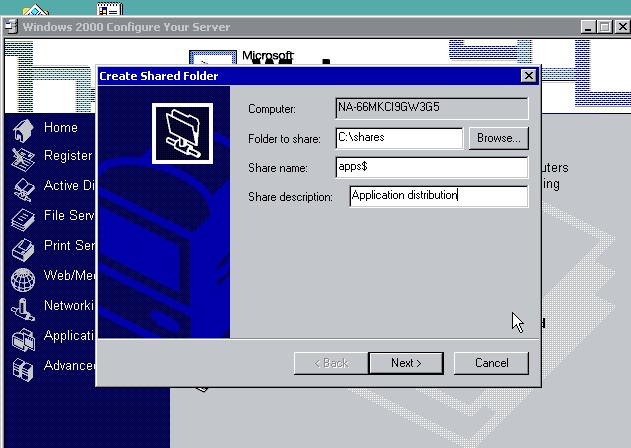Cancel the Create Shared Folder wizard
Image resolution: width=631 pixels, height=448 pixels.
(x=491, y=363)
